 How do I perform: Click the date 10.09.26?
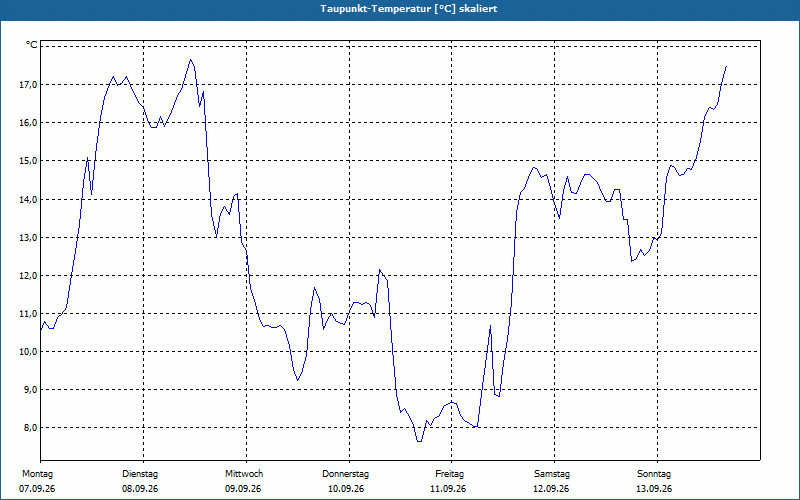click(x=346, y=489)
